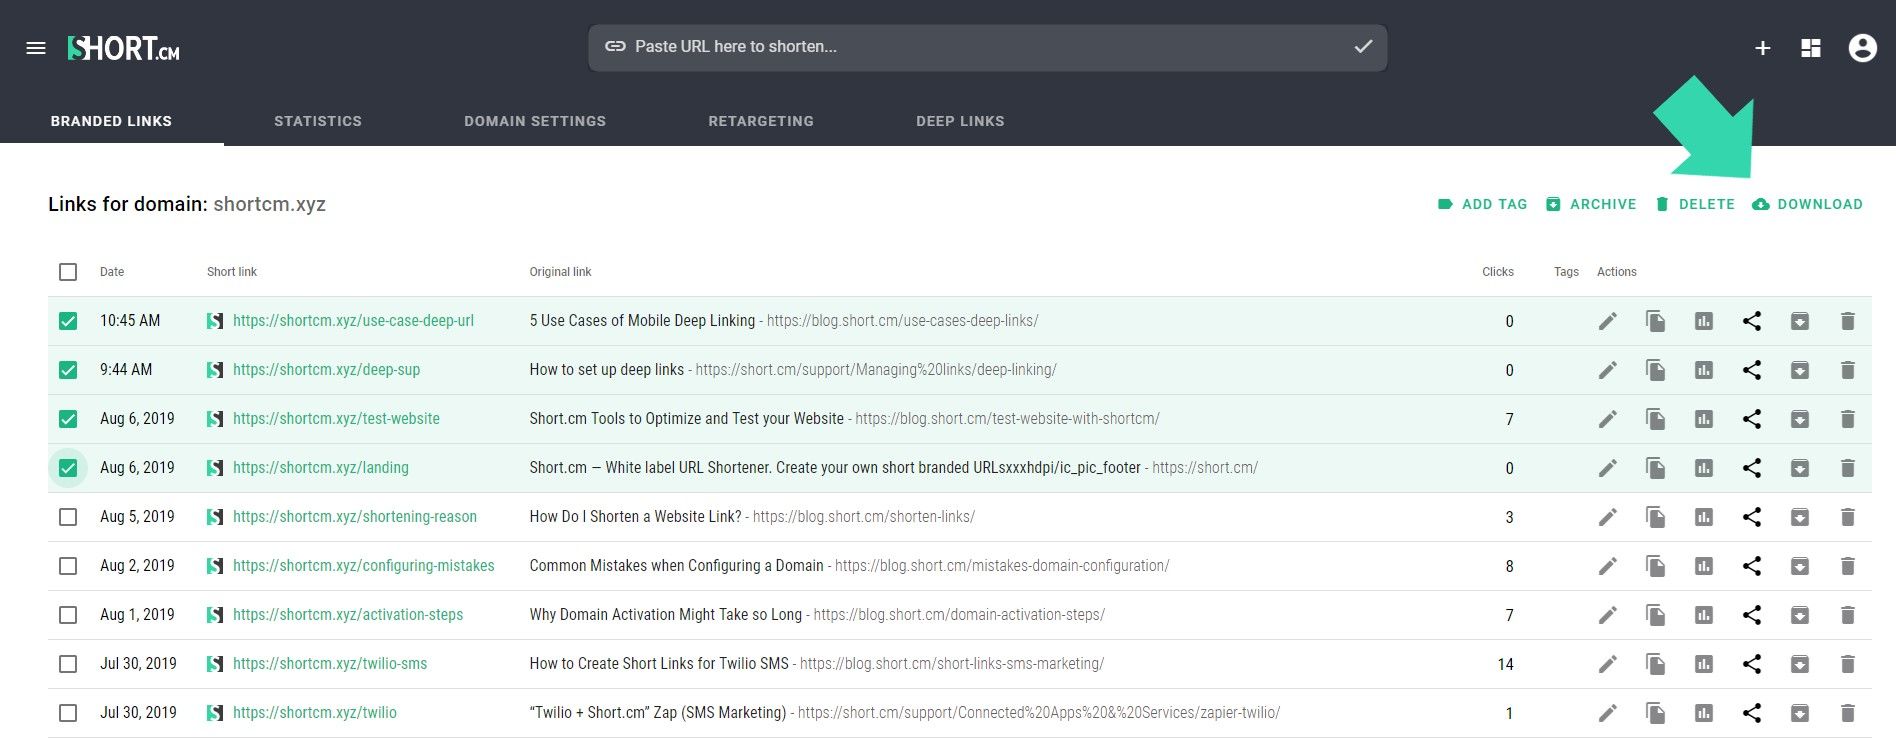Switch to the Branded Links tab
Image resolution: width=1896 pixels, height=738 pixels.
point(111,121)
